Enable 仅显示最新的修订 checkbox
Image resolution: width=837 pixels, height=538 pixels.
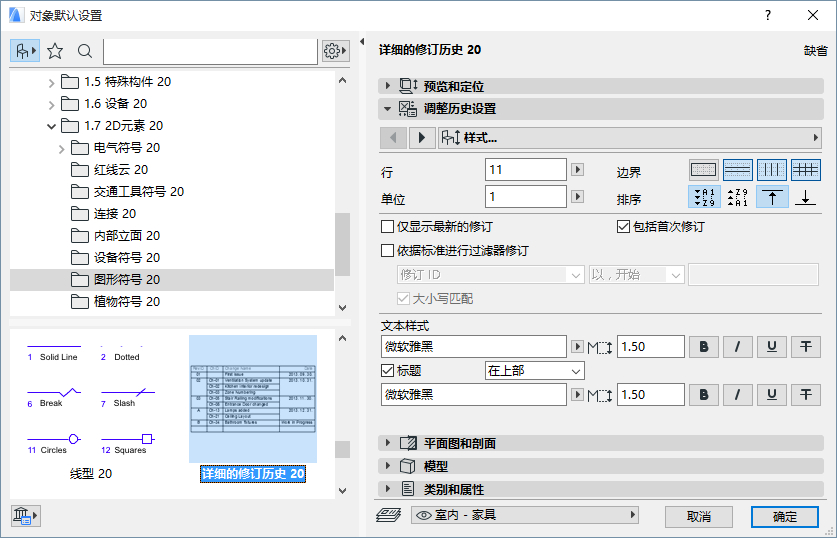tap(388, 227)
